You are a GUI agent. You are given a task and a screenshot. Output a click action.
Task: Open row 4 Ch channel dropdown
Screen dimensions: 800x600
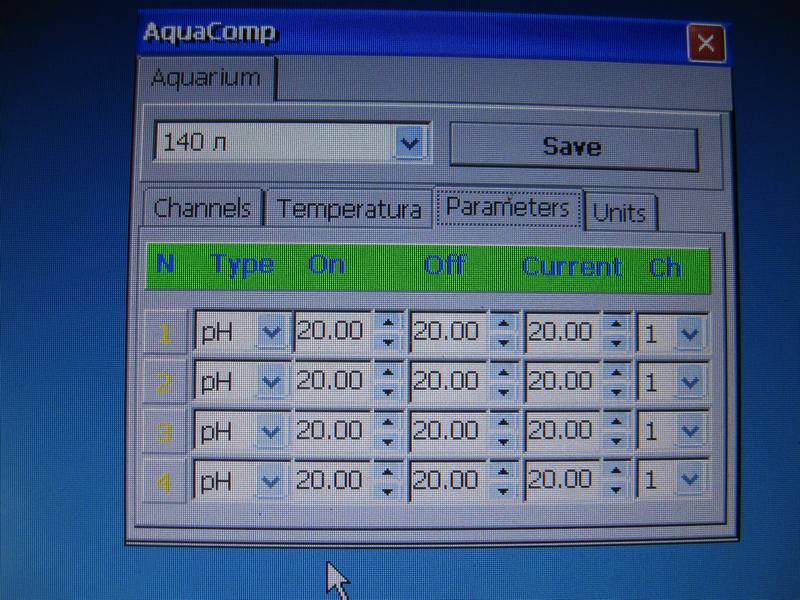click(689, 480)
